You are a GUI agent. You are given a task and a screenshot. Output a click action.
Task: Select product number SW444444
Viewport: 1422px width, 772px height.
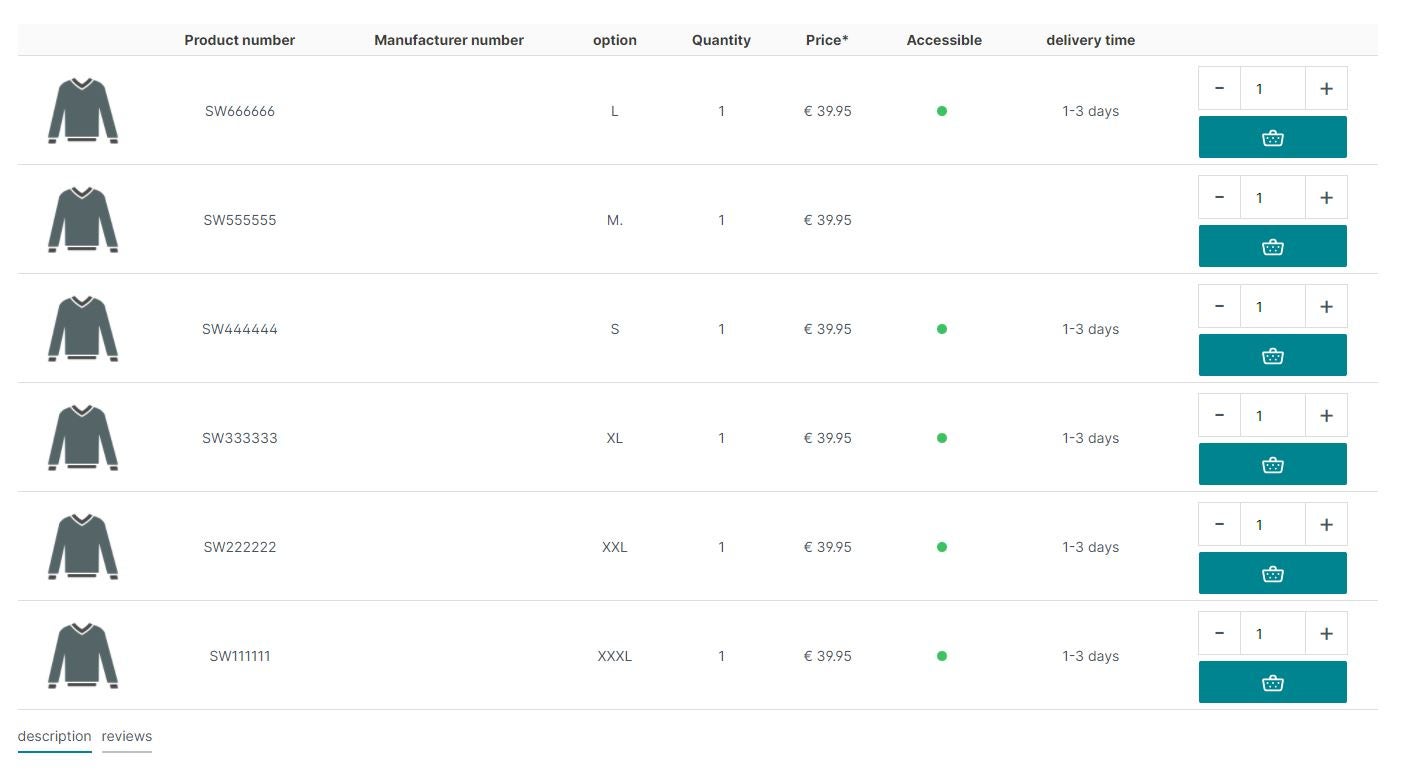[240, 329]
